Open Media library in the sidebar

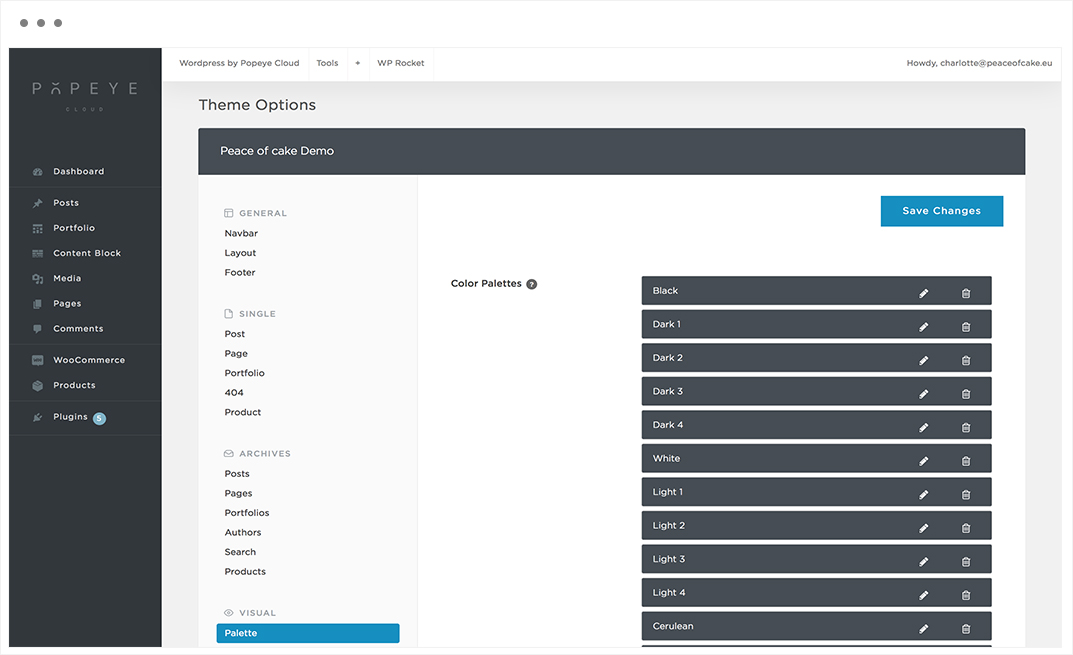tap(67, 279)
